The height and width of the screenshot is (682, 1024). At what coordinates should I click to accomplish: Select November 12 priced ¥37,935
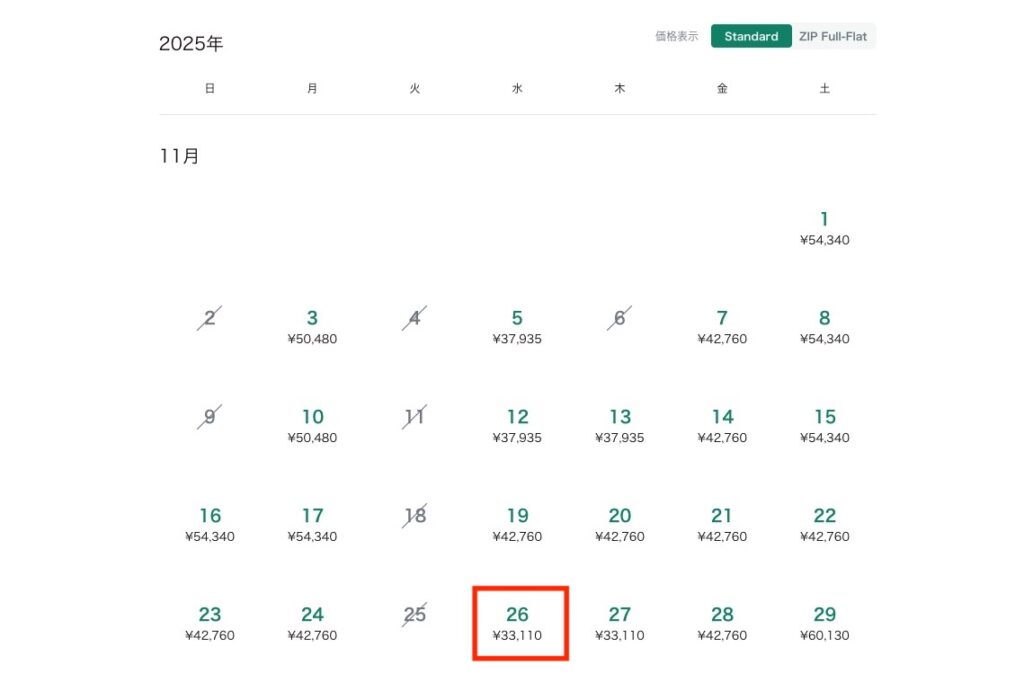click(517, 426)
